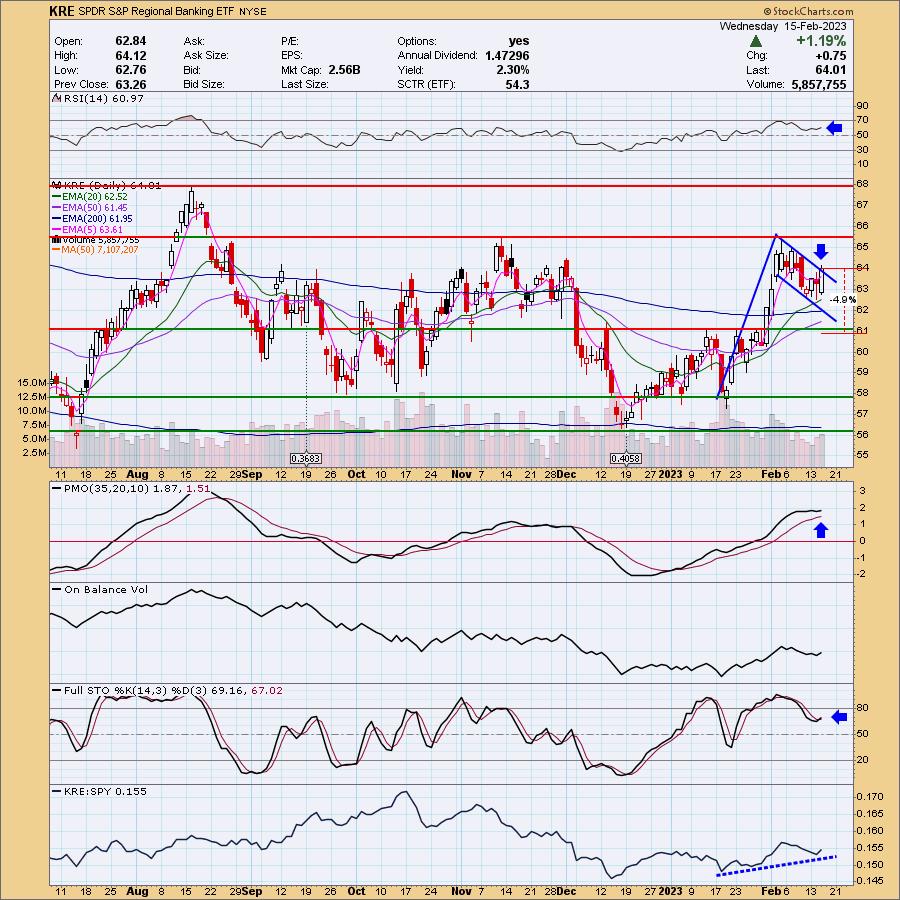Click the Yield value 2.30%
The height and width of the screenshot is (900, 900).
click(x=513, y=69)
